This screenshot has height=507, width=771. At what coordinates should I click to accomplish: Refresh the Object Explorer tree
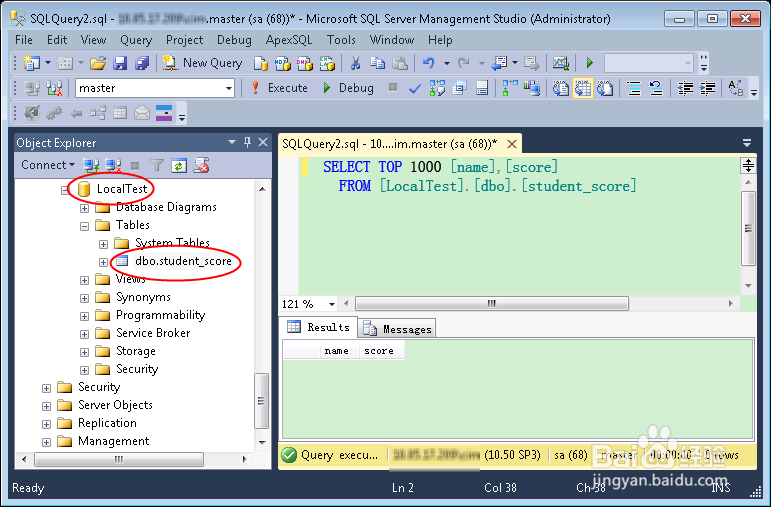click(x=178, y=165)
